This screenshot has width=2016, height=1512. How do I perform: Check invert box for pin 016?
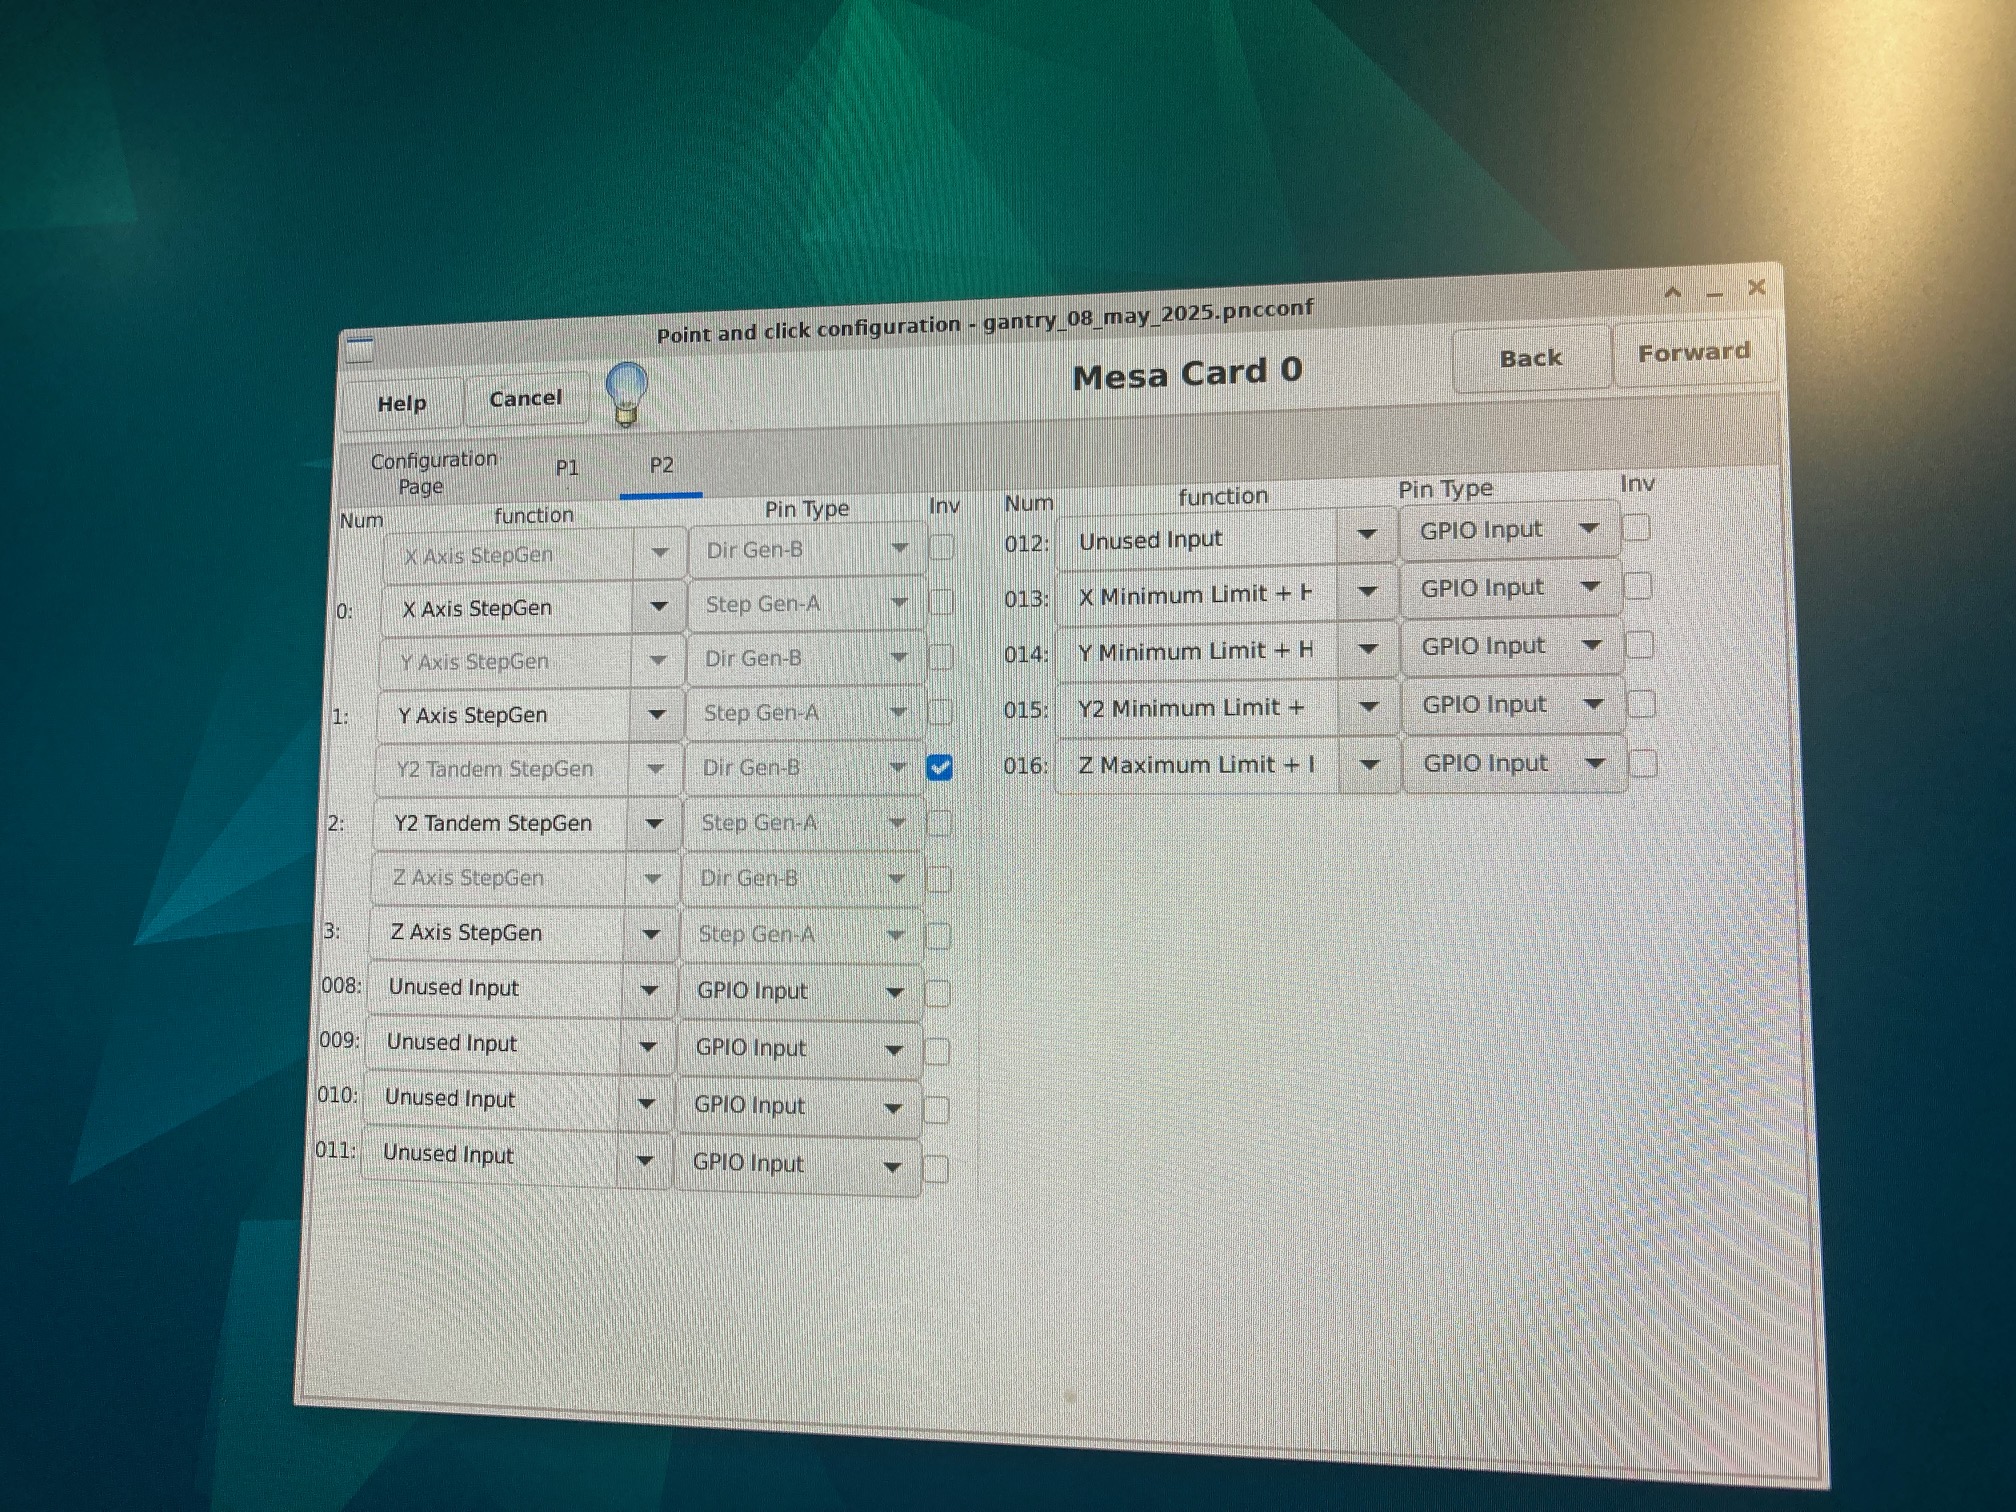point(1643,764)
